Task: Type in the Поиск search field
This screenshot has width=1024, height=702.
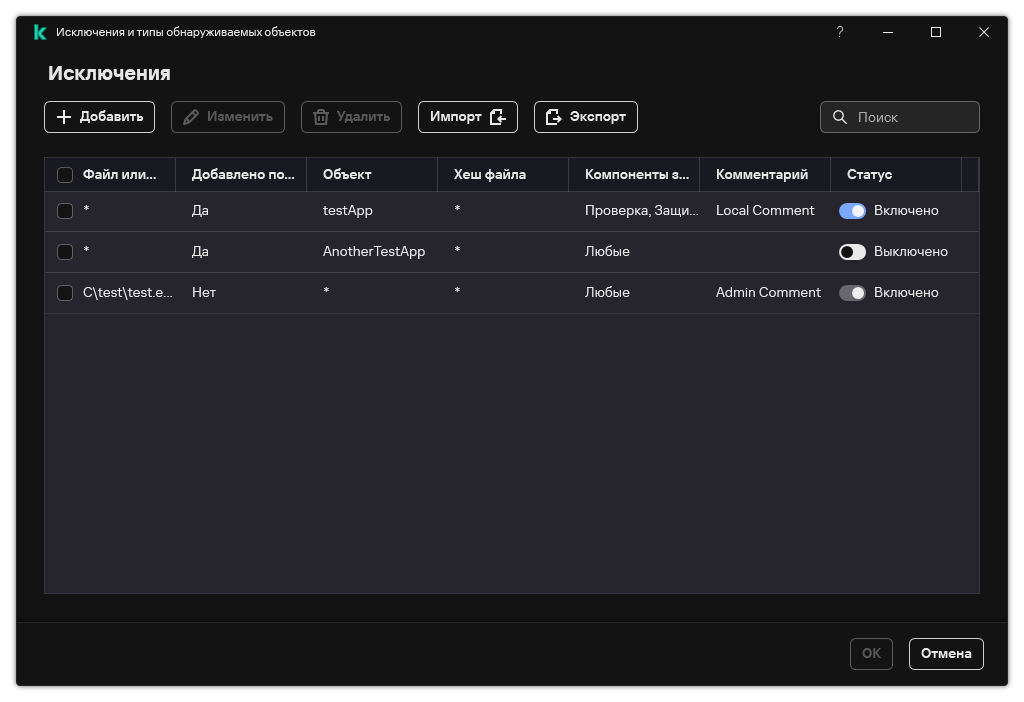Action: point(913,117)
